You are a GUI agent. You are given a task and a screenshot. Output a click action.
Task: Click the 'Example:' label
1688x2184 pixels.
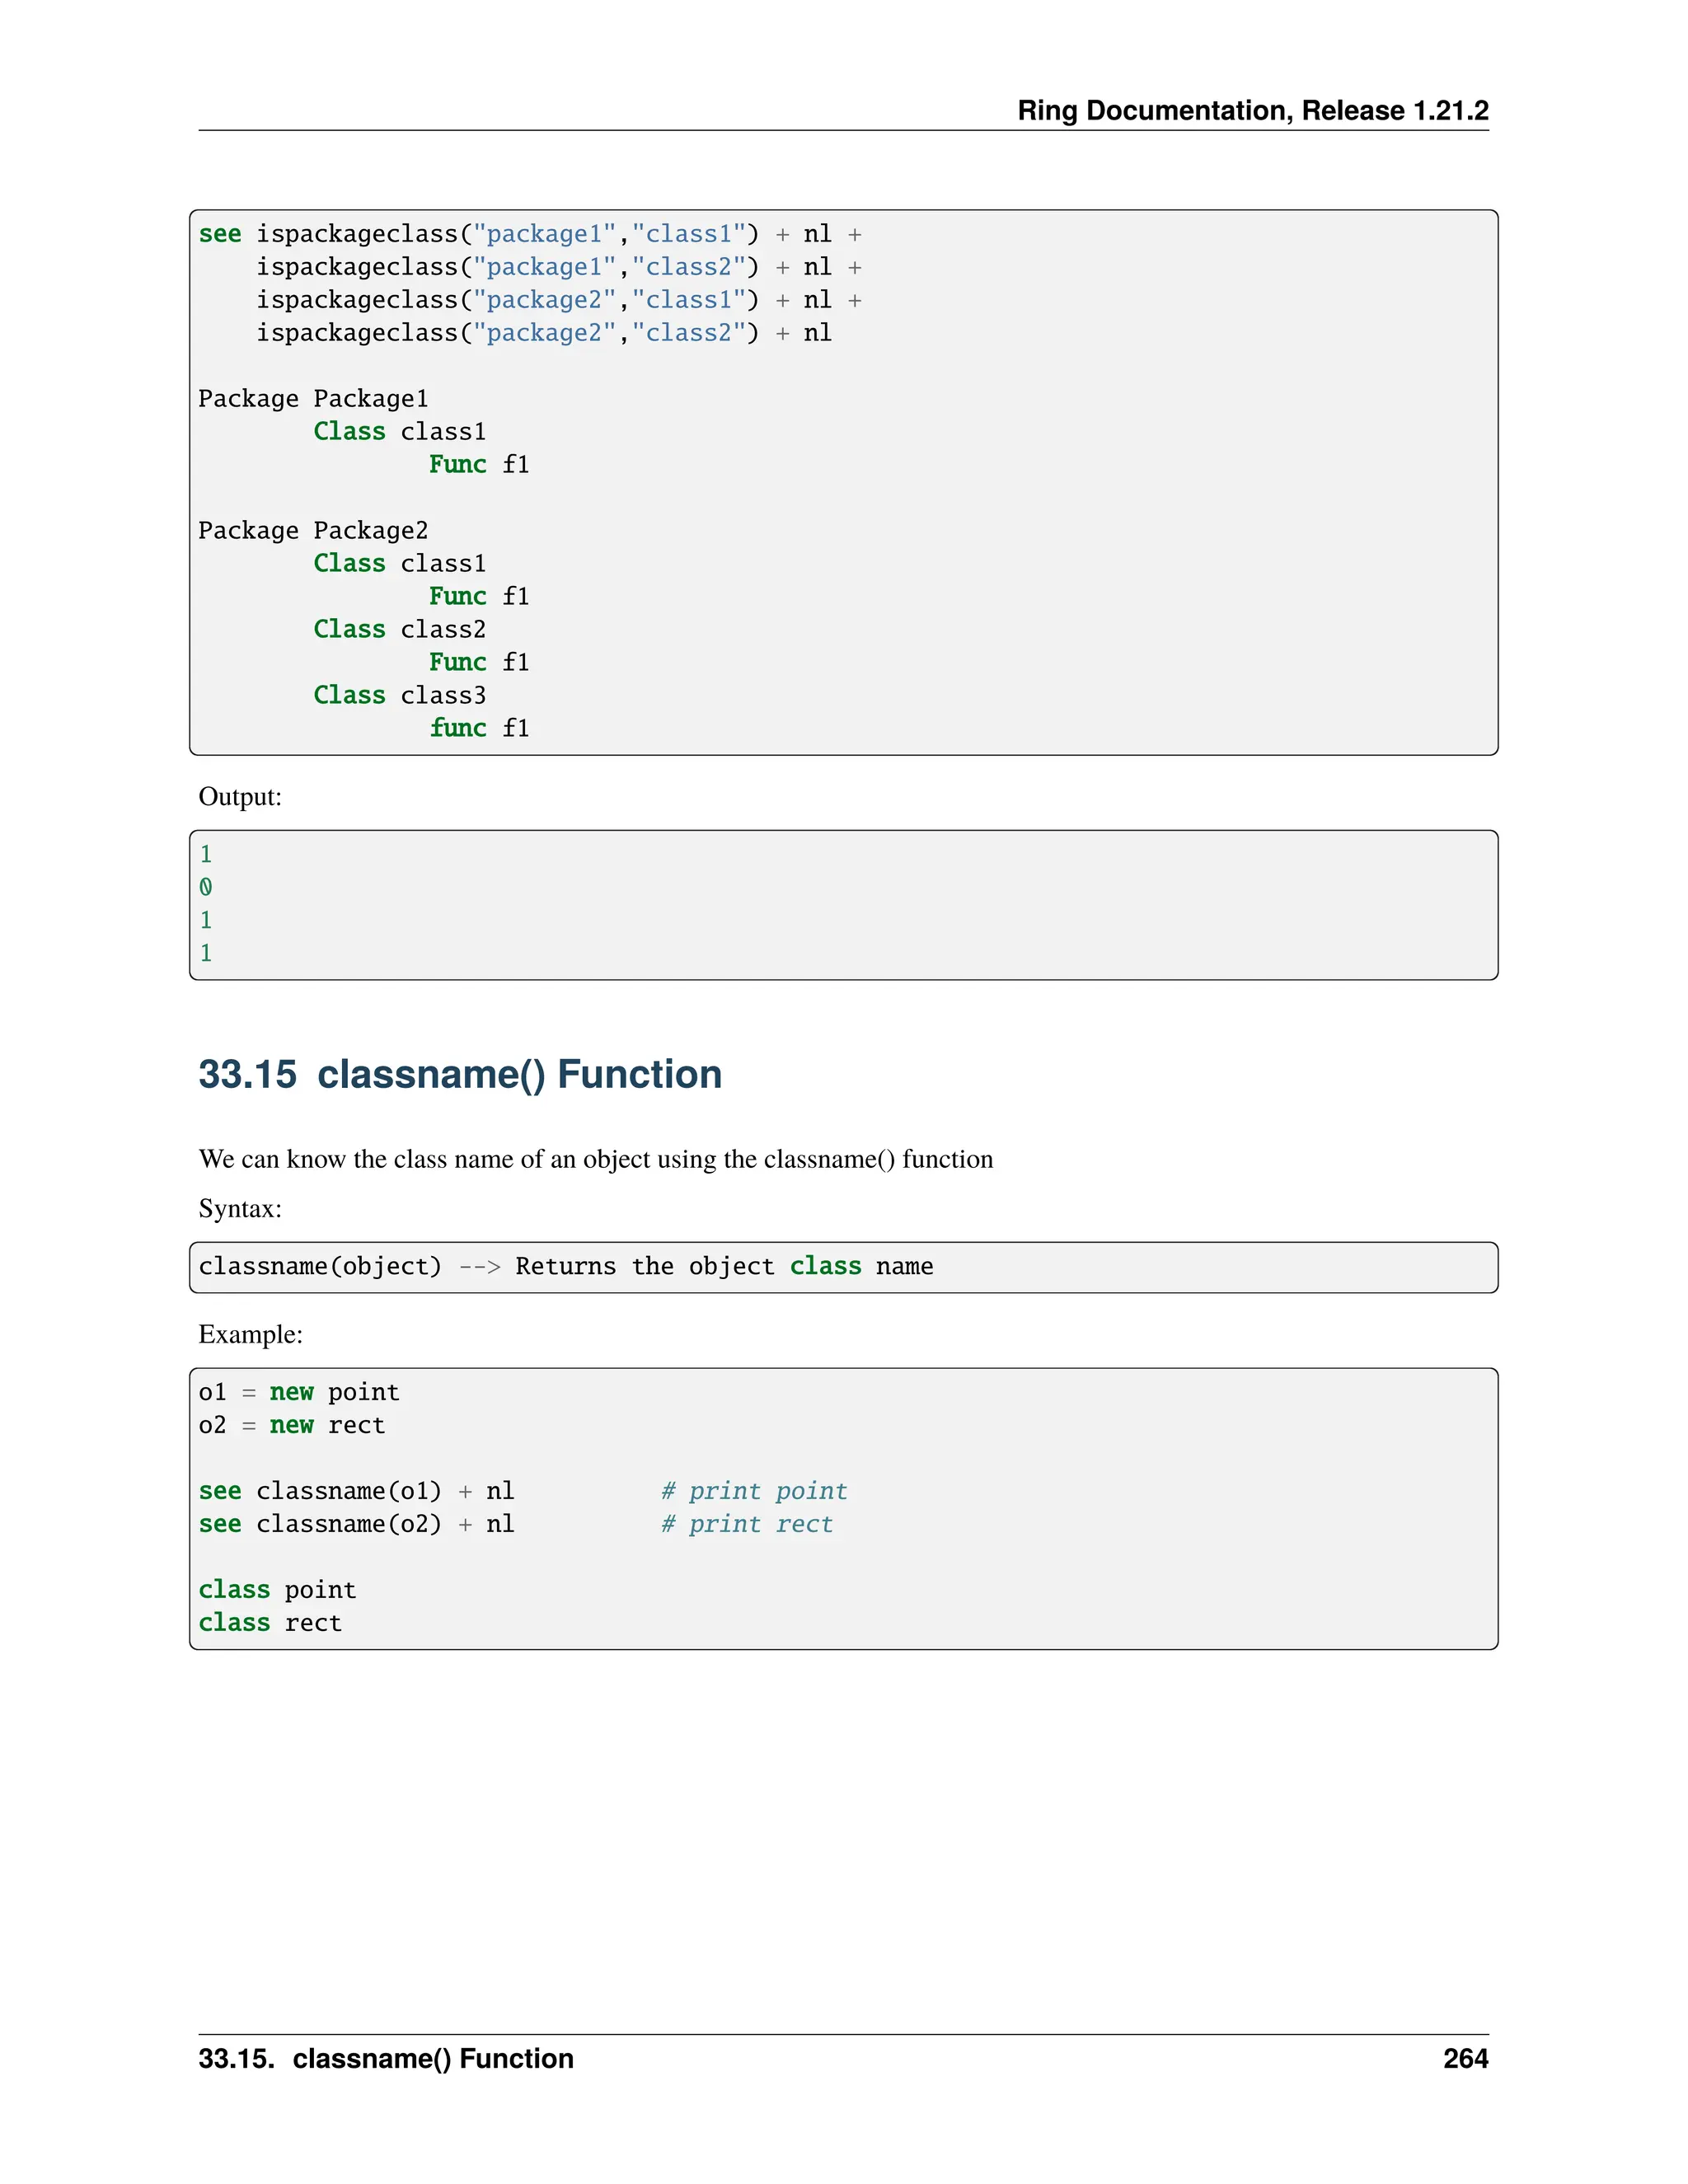click(250, 1334)
